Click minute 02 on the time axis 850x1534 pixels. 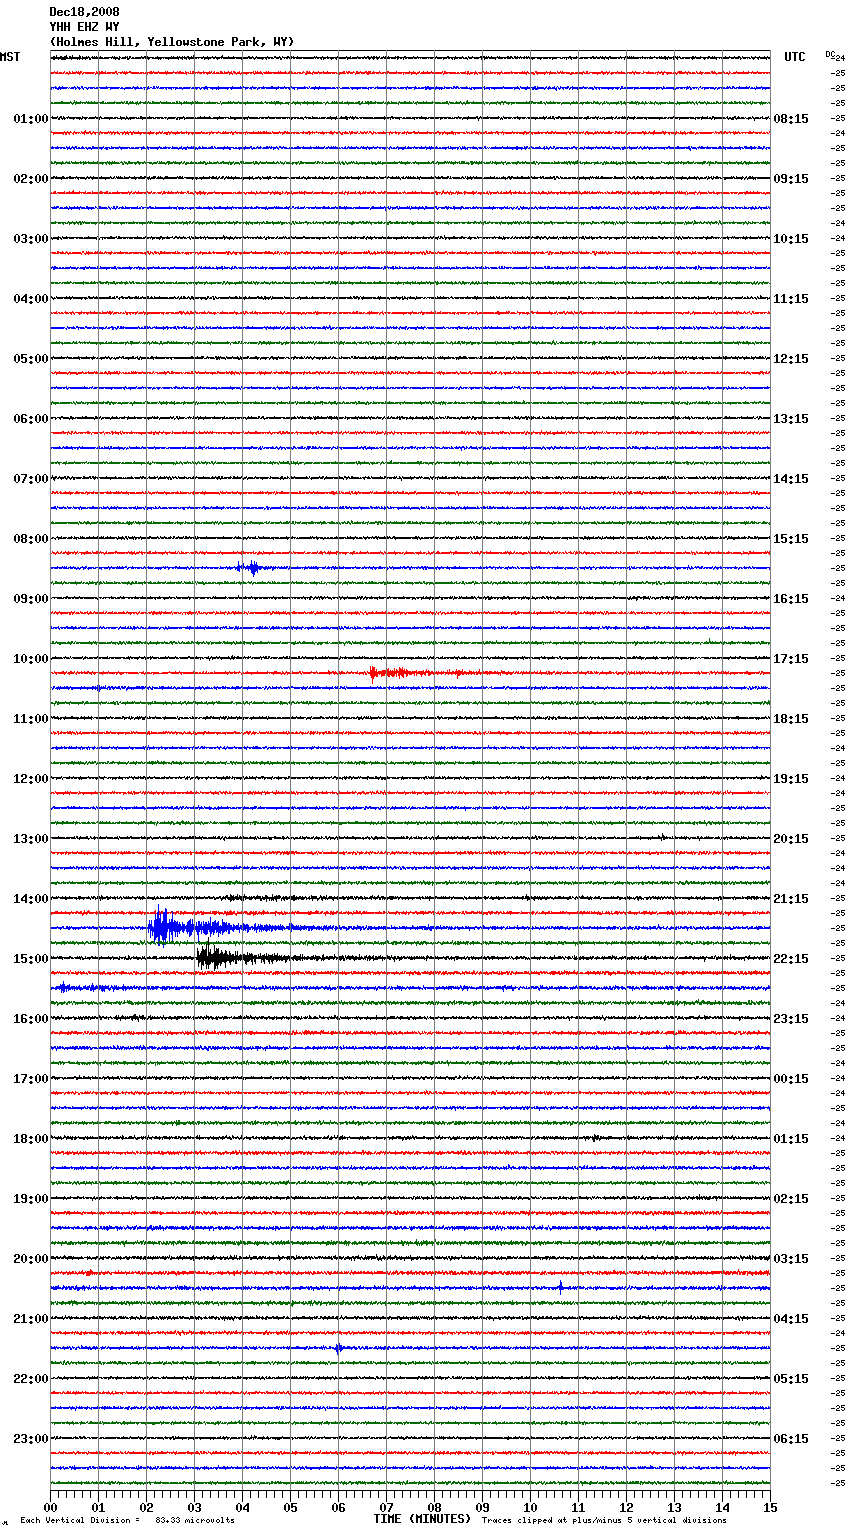pos(147,1507)
